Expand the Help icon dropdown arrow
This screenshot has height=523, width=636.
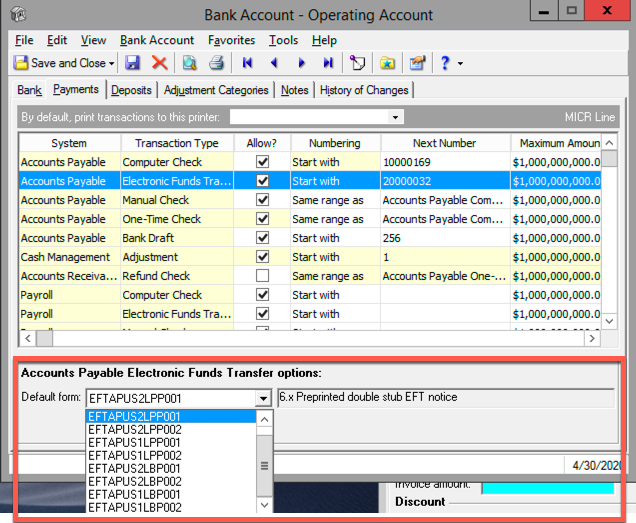click(x=460, y=64)
